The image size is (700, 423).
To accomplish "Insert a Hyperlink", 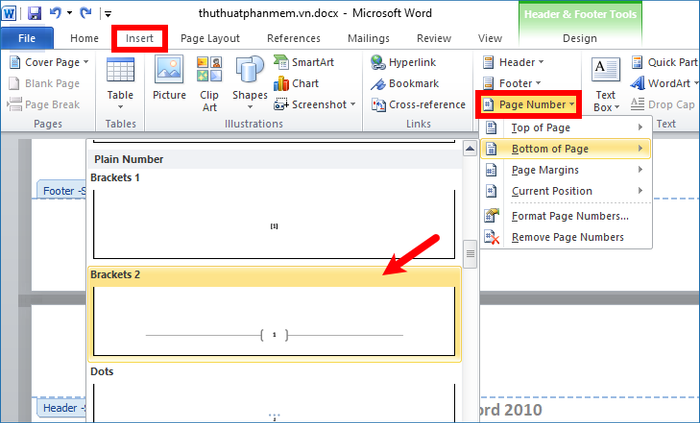I will coord(404,62).
